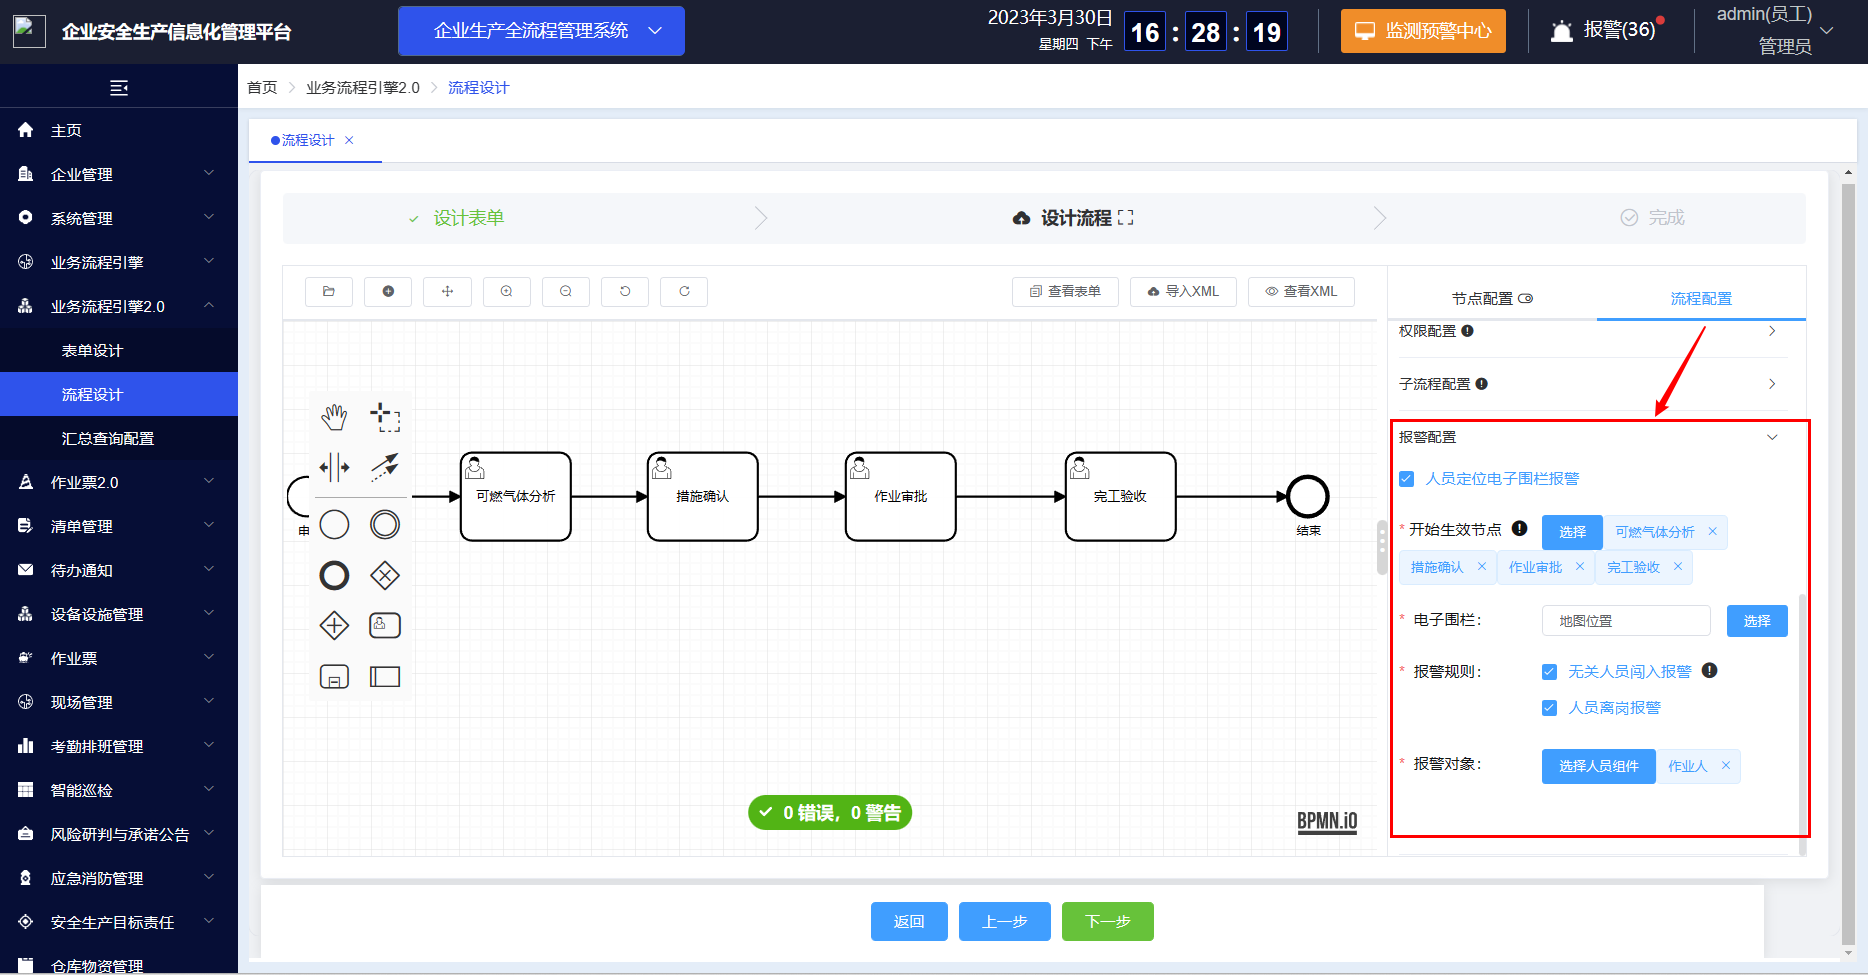Toggle the eye icon on 节点配置
1868x975 pixels.
1526,298
